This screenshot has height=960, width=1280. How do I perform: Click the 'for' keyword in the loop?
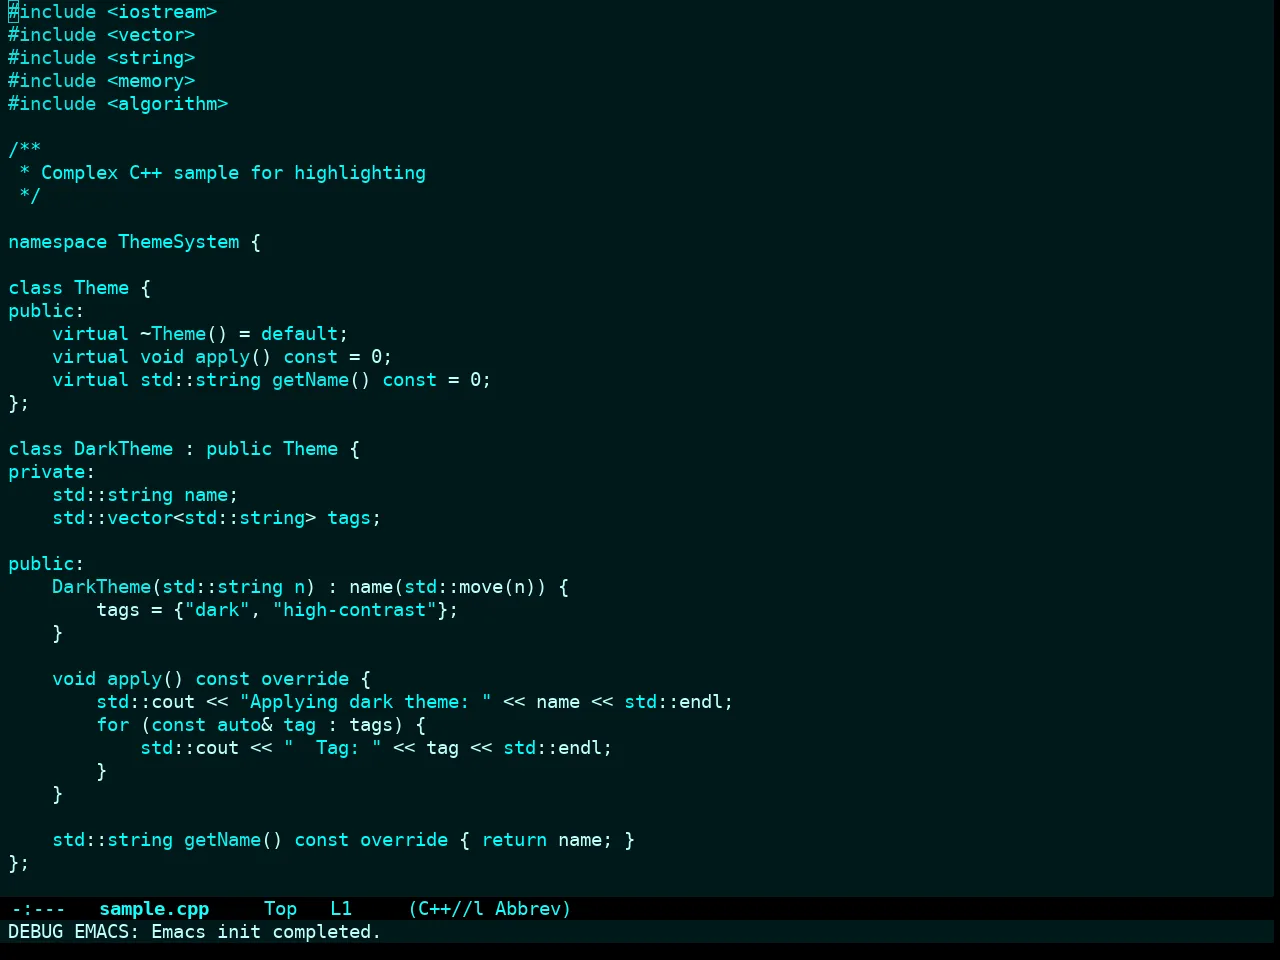click(113, 725)
